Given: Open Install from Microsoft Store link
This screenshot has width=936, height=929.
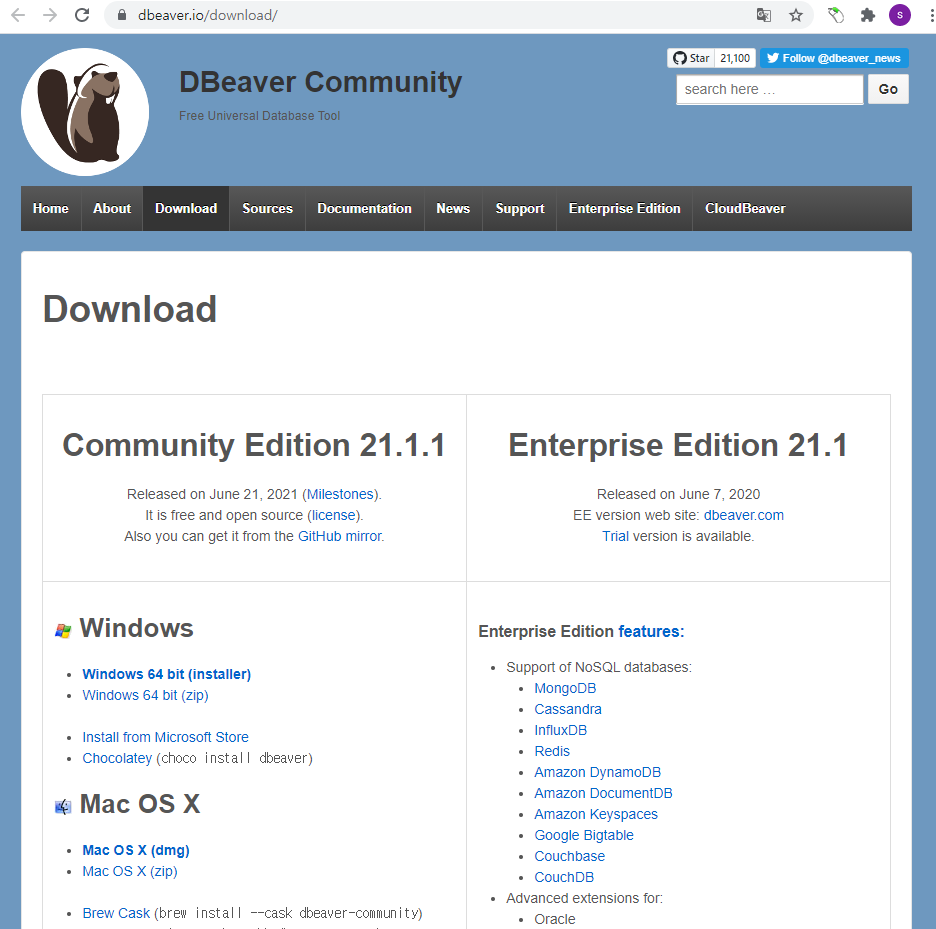Looking at the screenshot, I should pos(165,737).
